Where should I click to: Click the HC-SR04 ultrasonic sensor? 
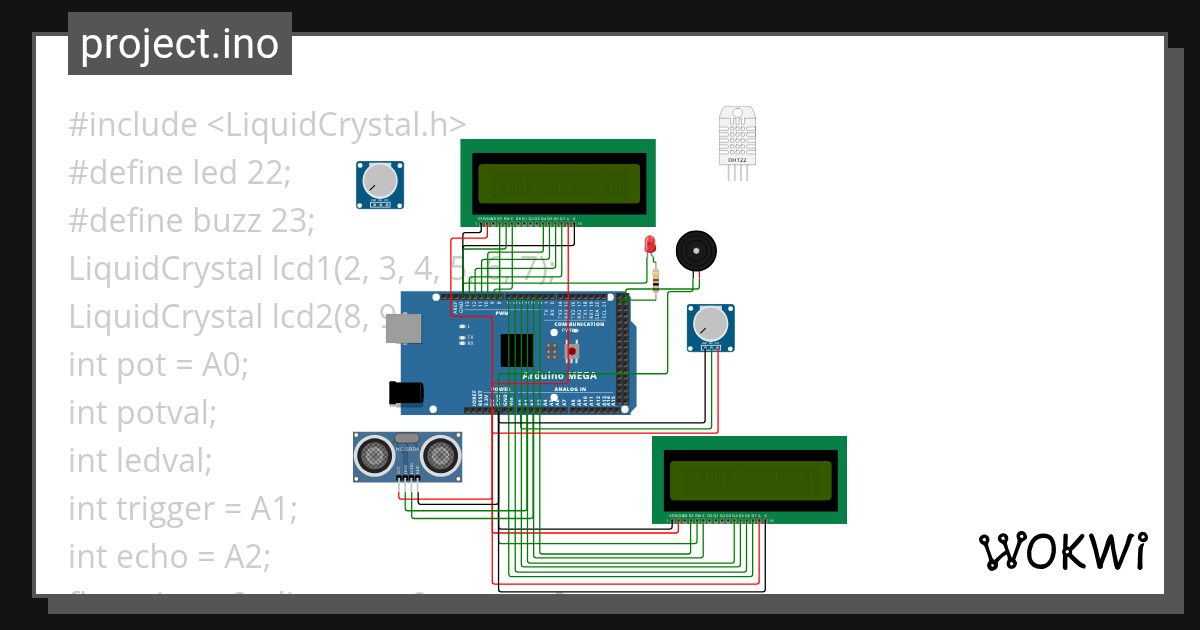pyautogui.click(x=407, y=458)
